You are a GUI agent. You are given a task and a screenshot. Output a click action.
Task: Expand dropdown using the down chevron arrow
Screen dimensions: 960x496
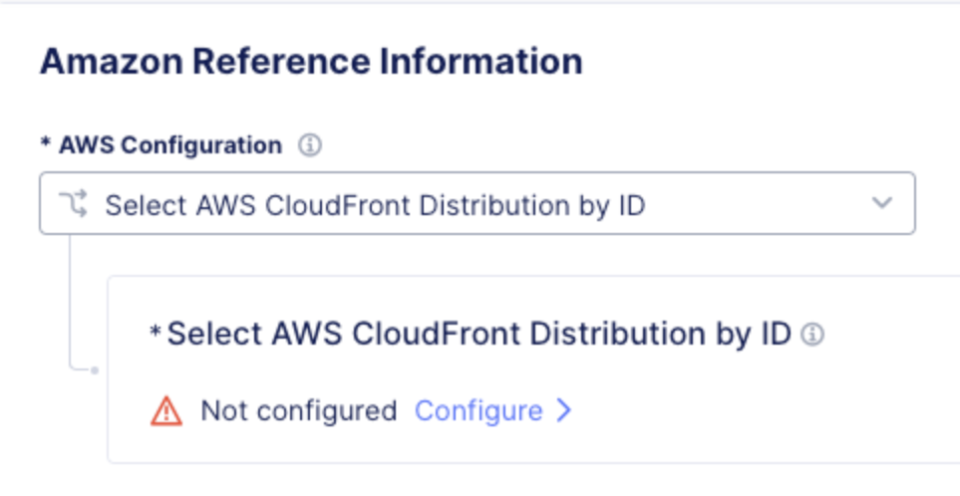pyautogui.click(x=882, y=203)
